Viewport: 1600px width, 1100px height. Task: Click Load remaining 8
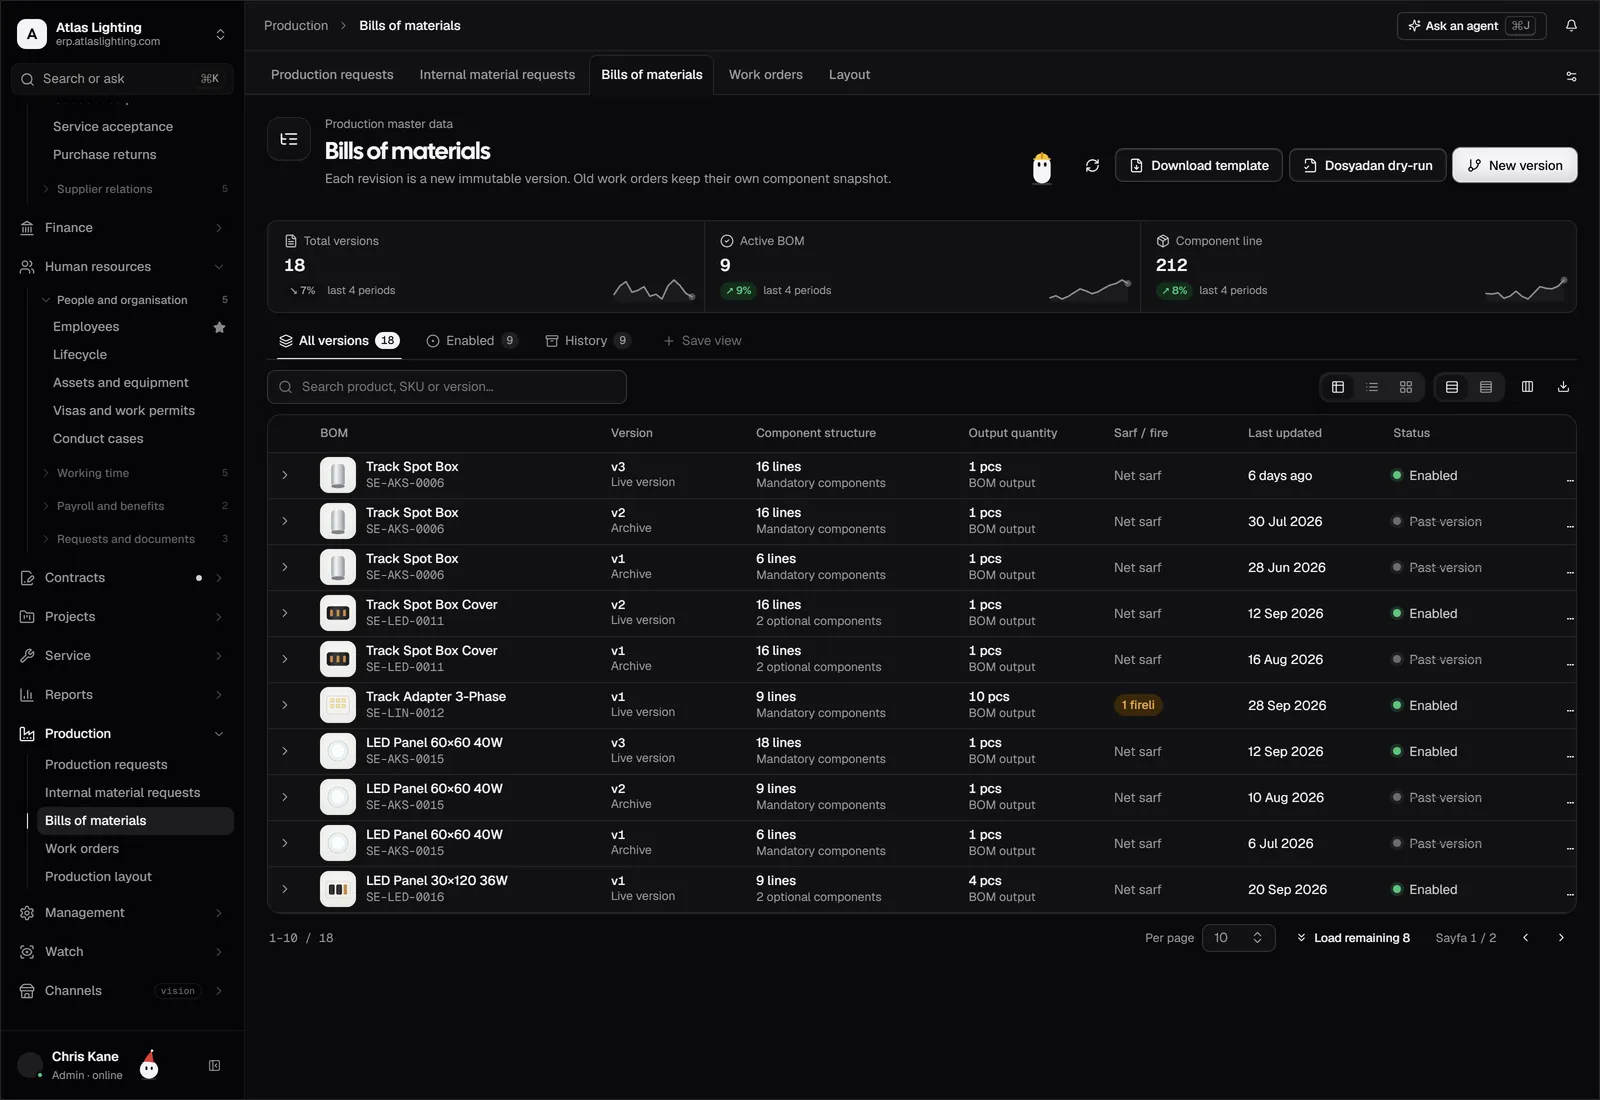(x=1353, y=938)
